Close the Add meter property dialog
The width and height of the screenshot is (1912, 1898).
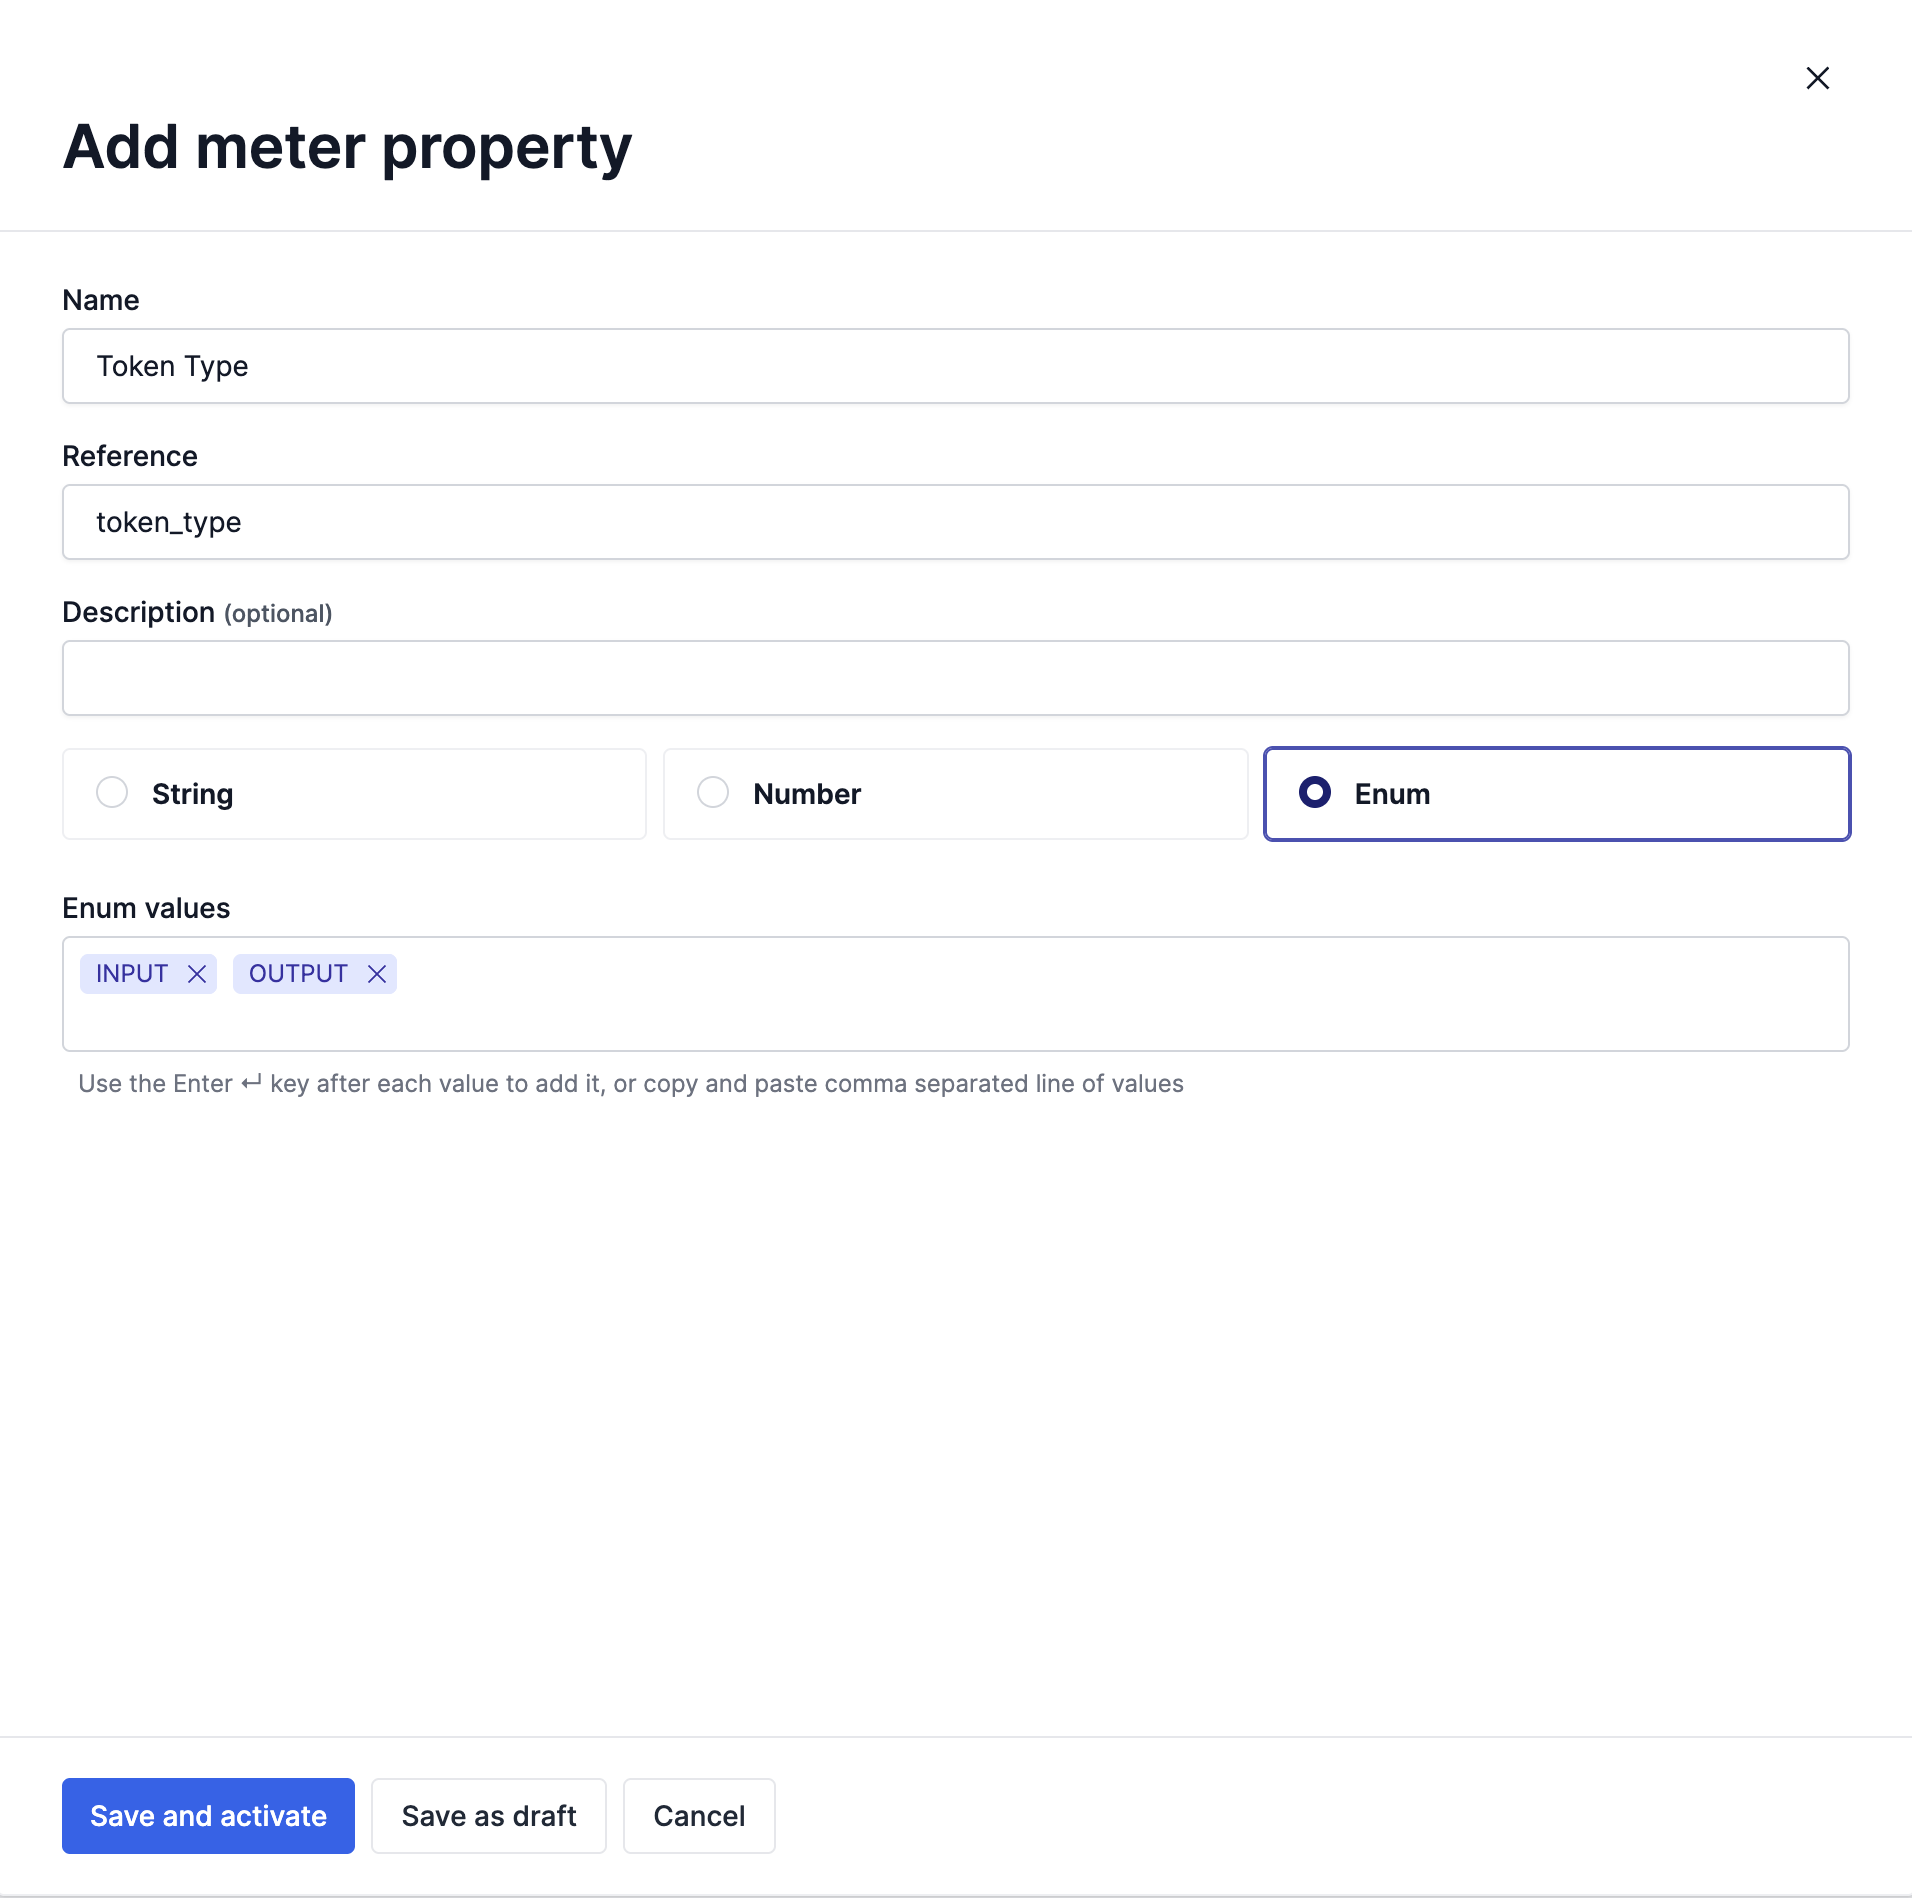1817,78
